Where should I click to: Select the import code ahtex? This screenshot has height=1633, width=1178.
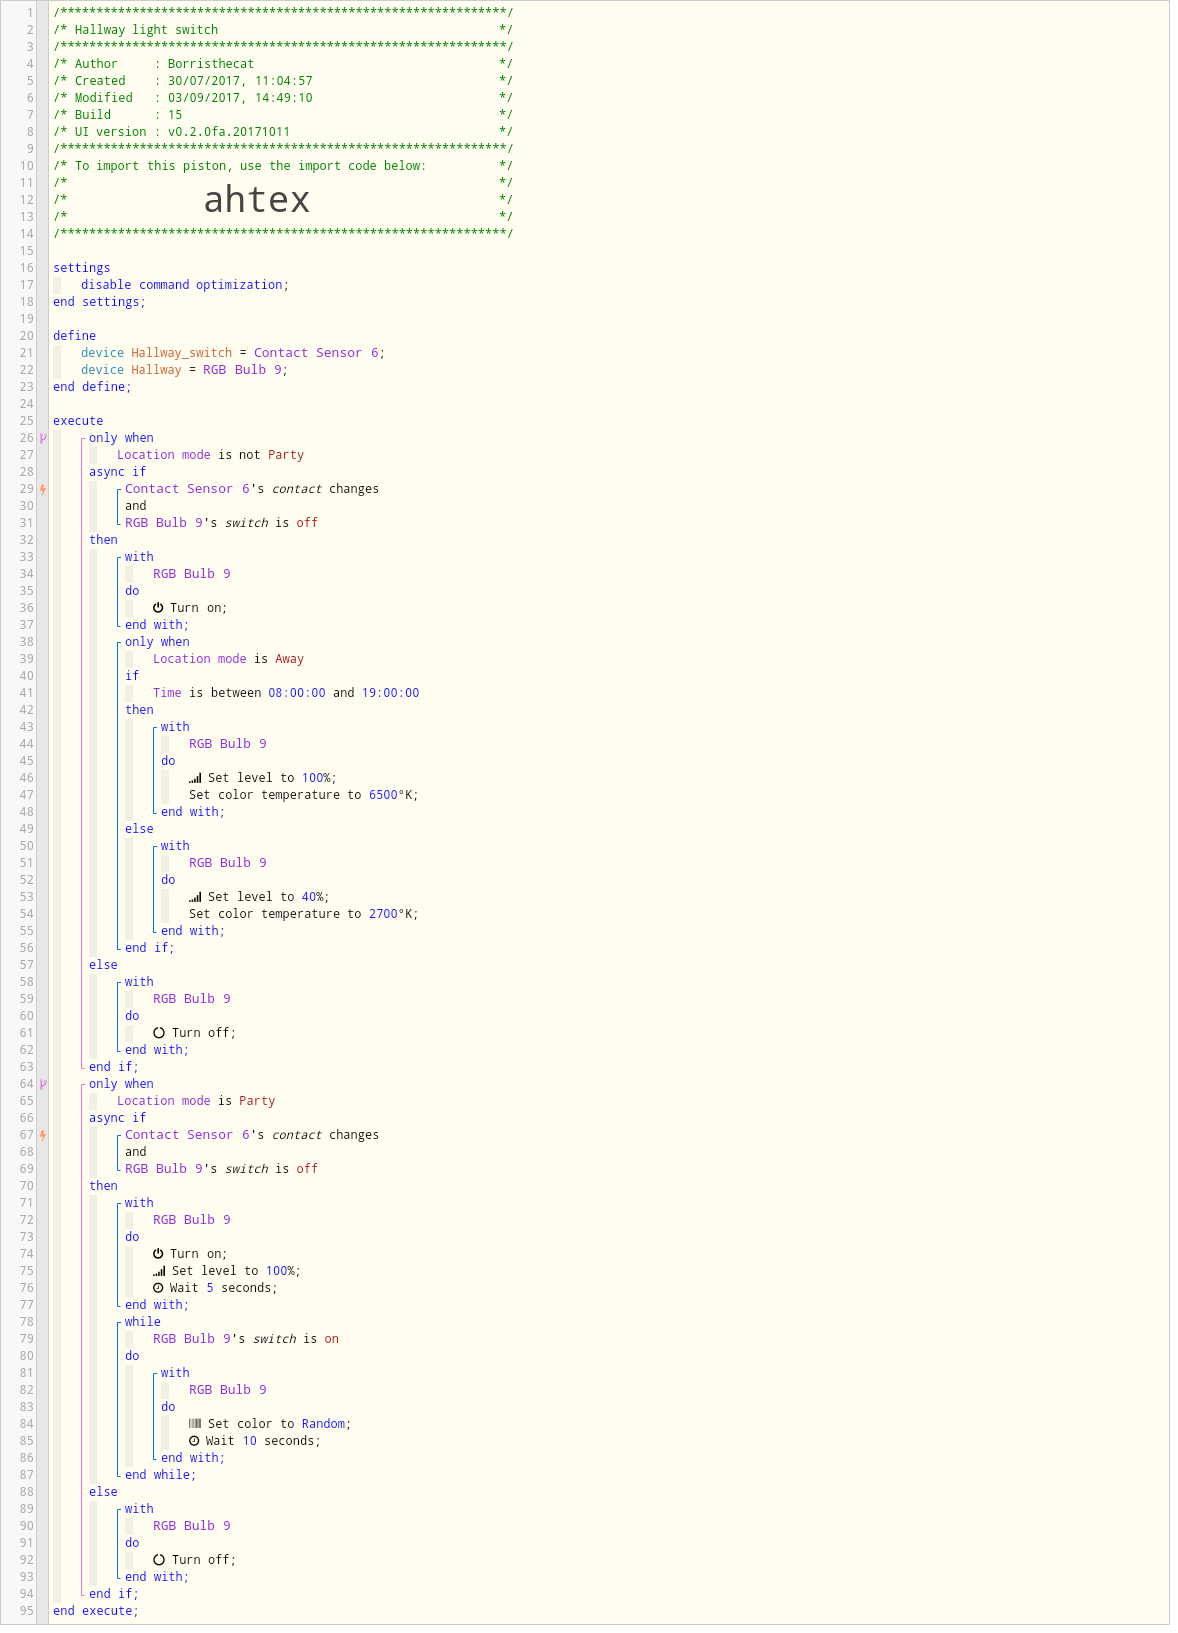click(257, 199)
